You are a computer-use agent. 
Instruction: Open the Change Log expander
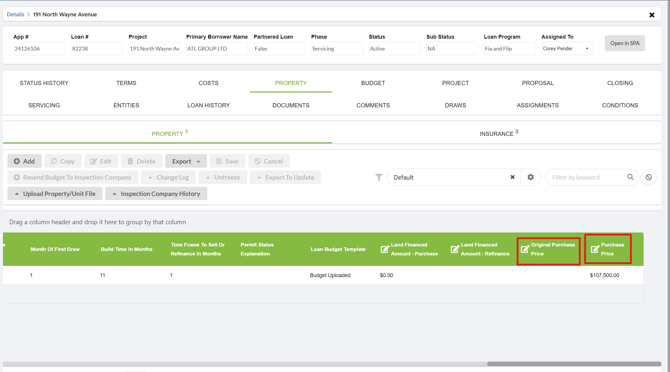pos(168,177)
